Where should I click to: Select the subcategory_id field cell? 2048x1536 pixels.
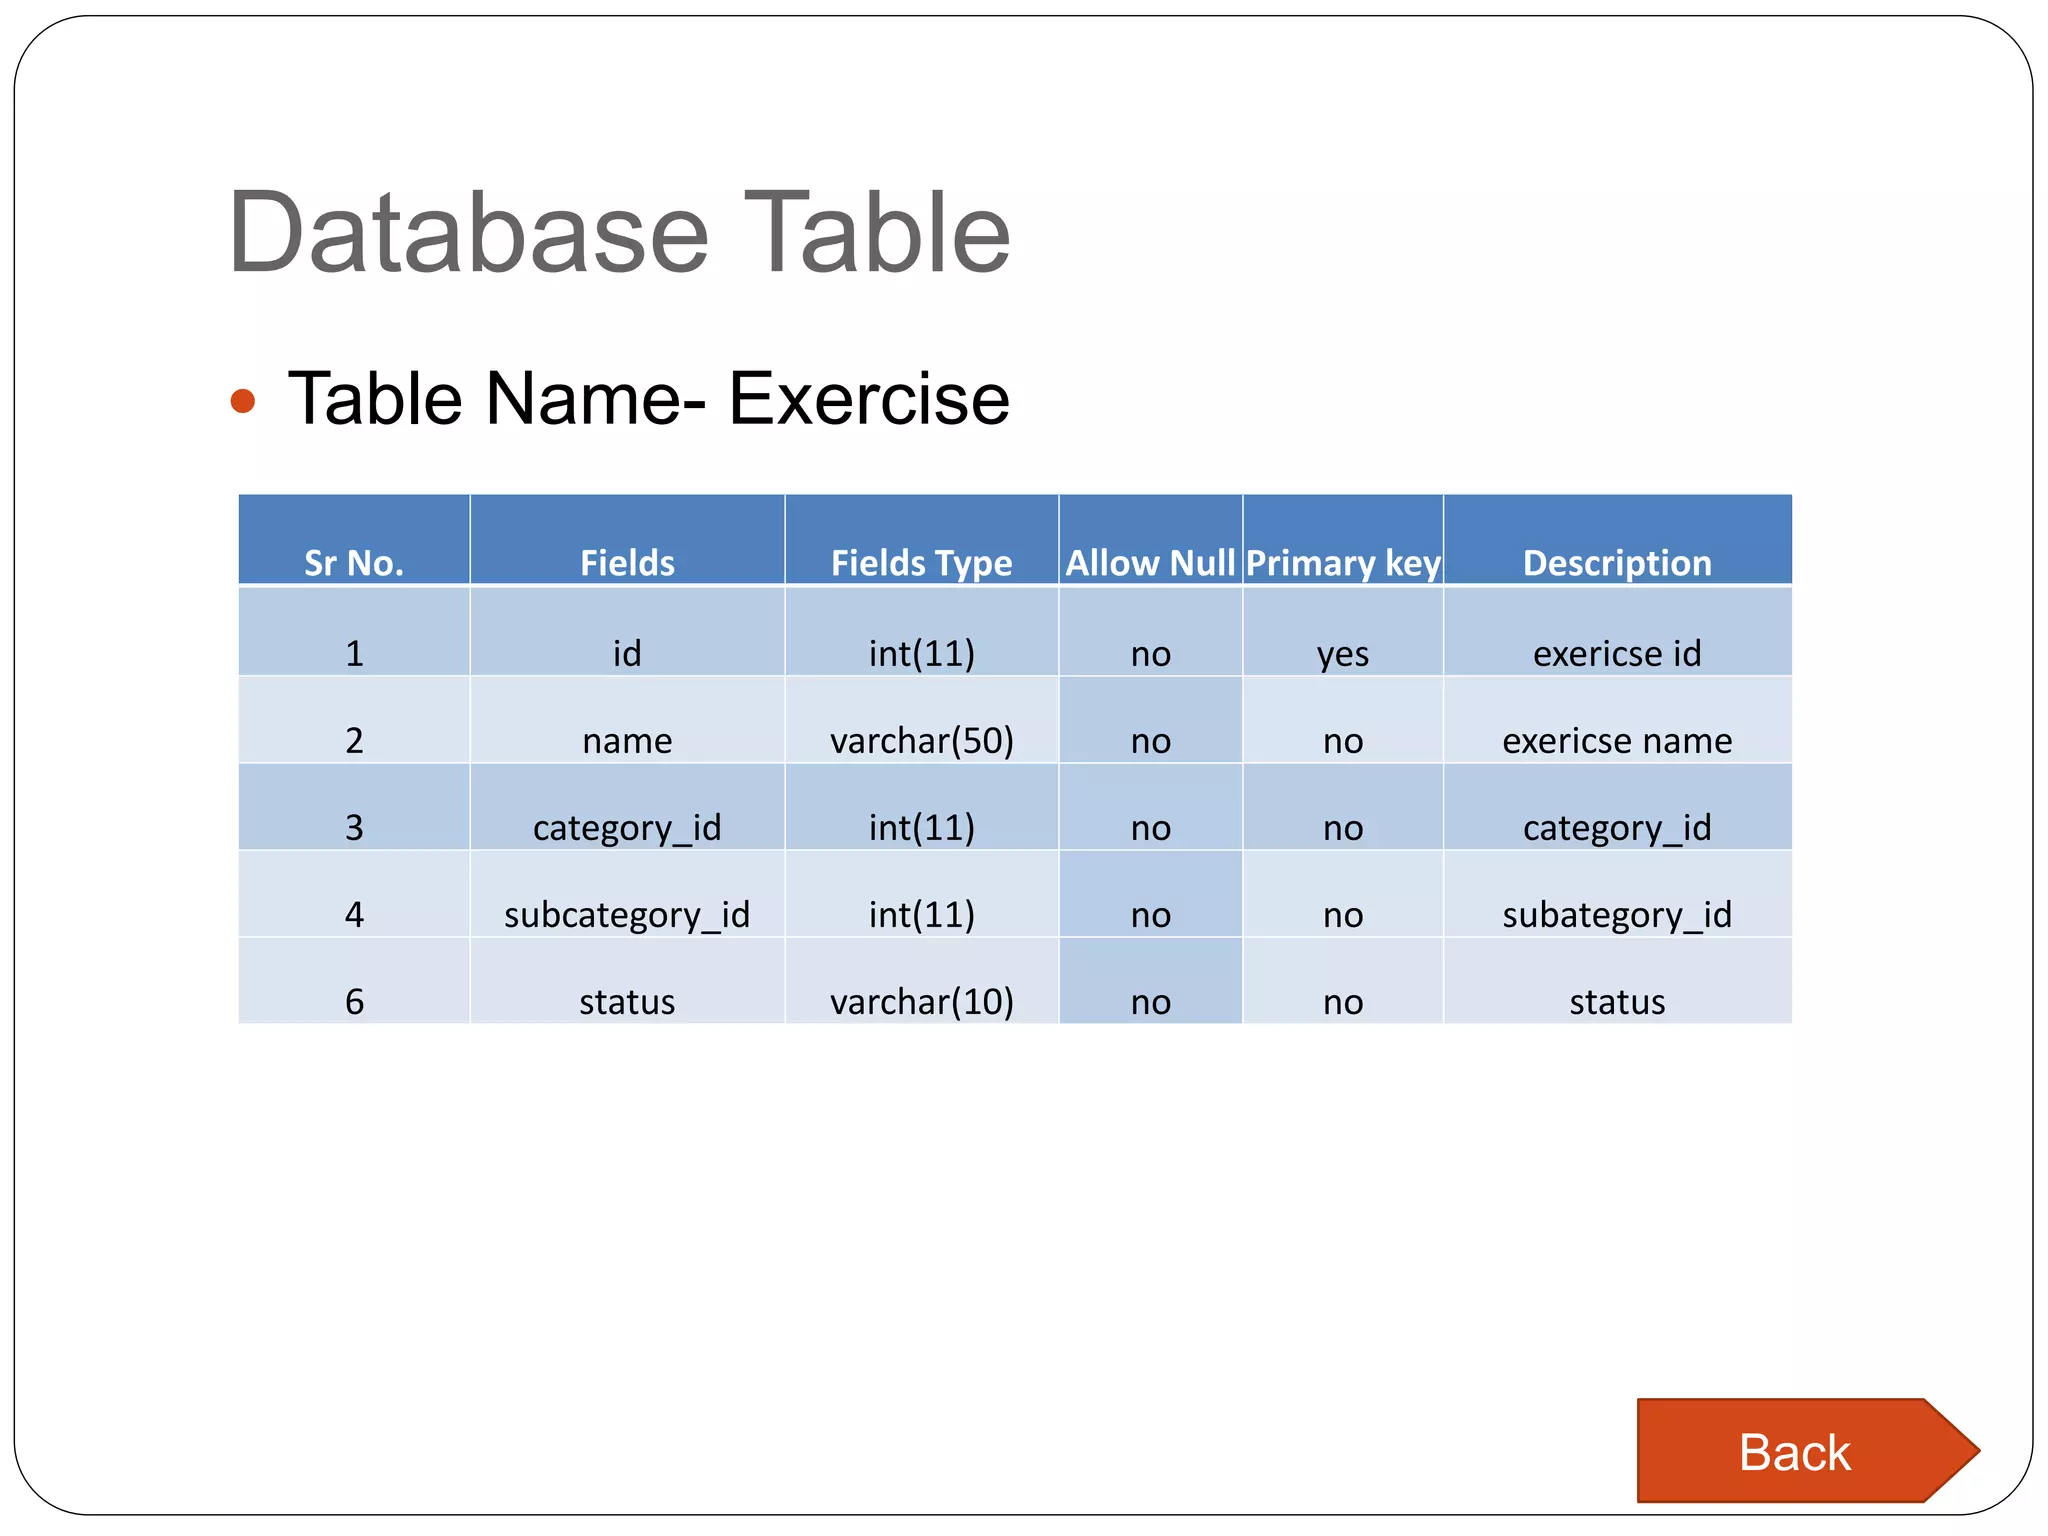point(627,914)
